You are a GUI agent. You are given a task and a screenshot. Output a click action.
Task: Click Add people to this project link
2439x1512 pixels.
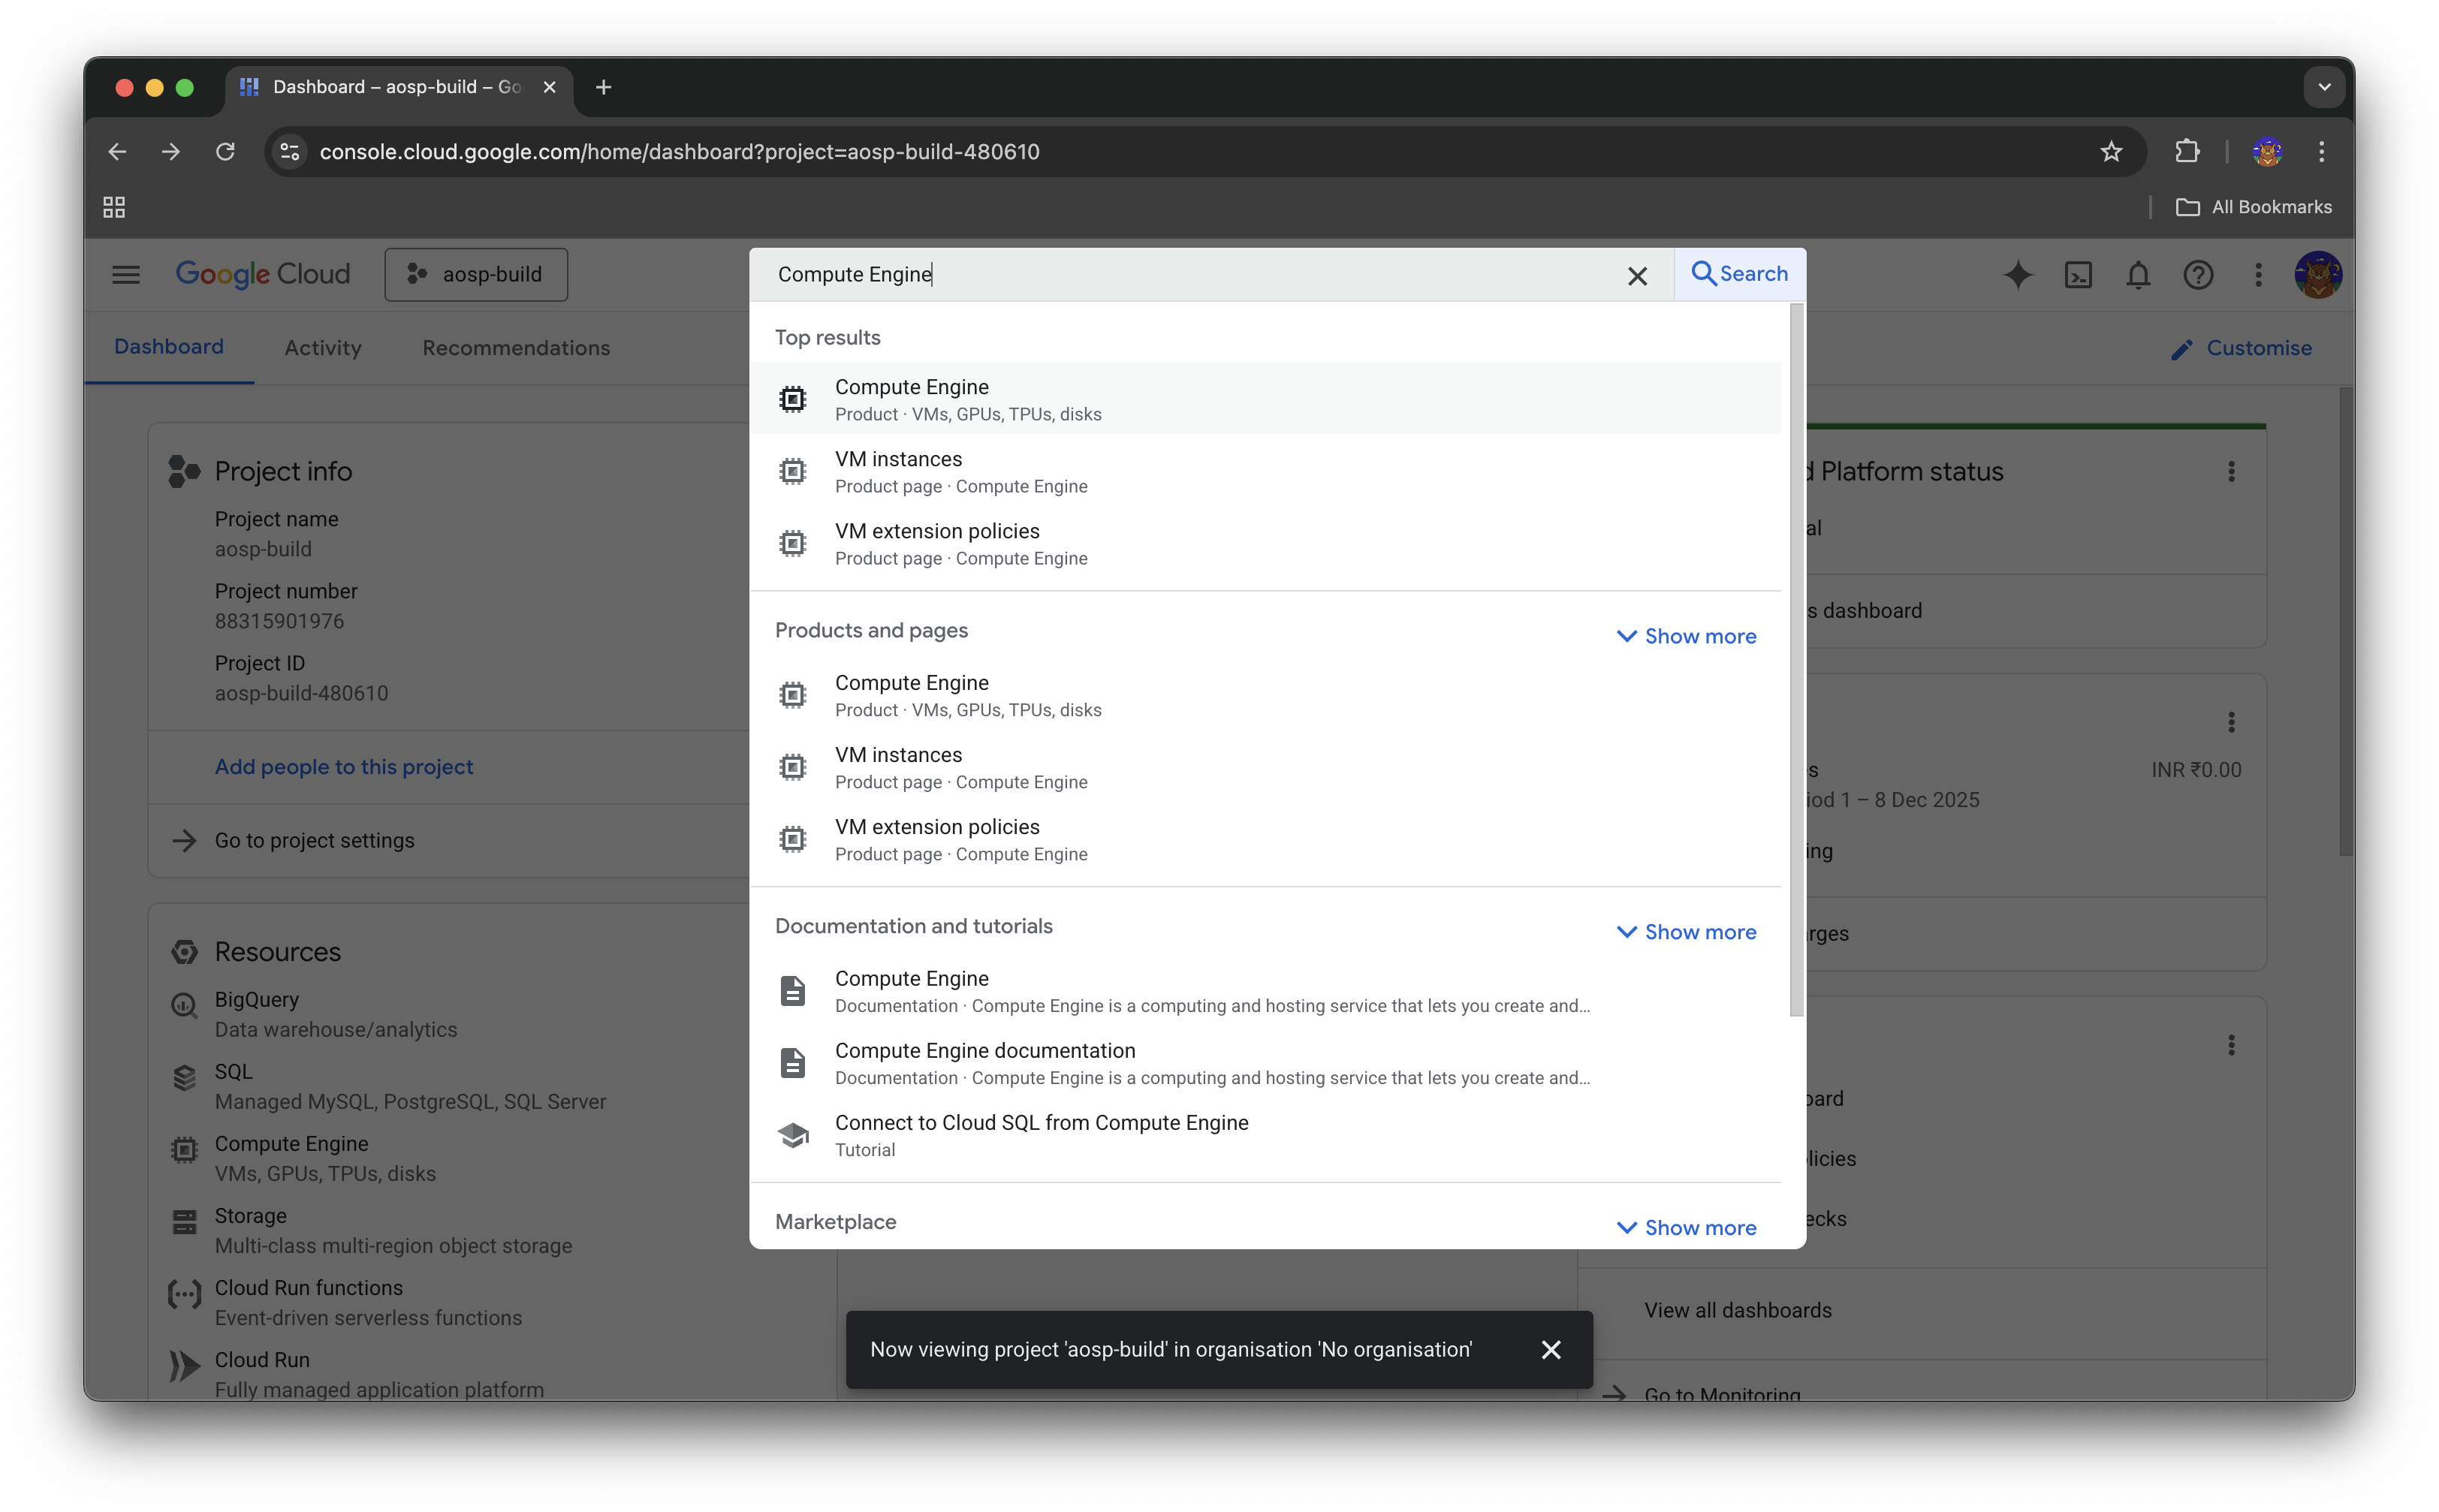tap(344, 767)
